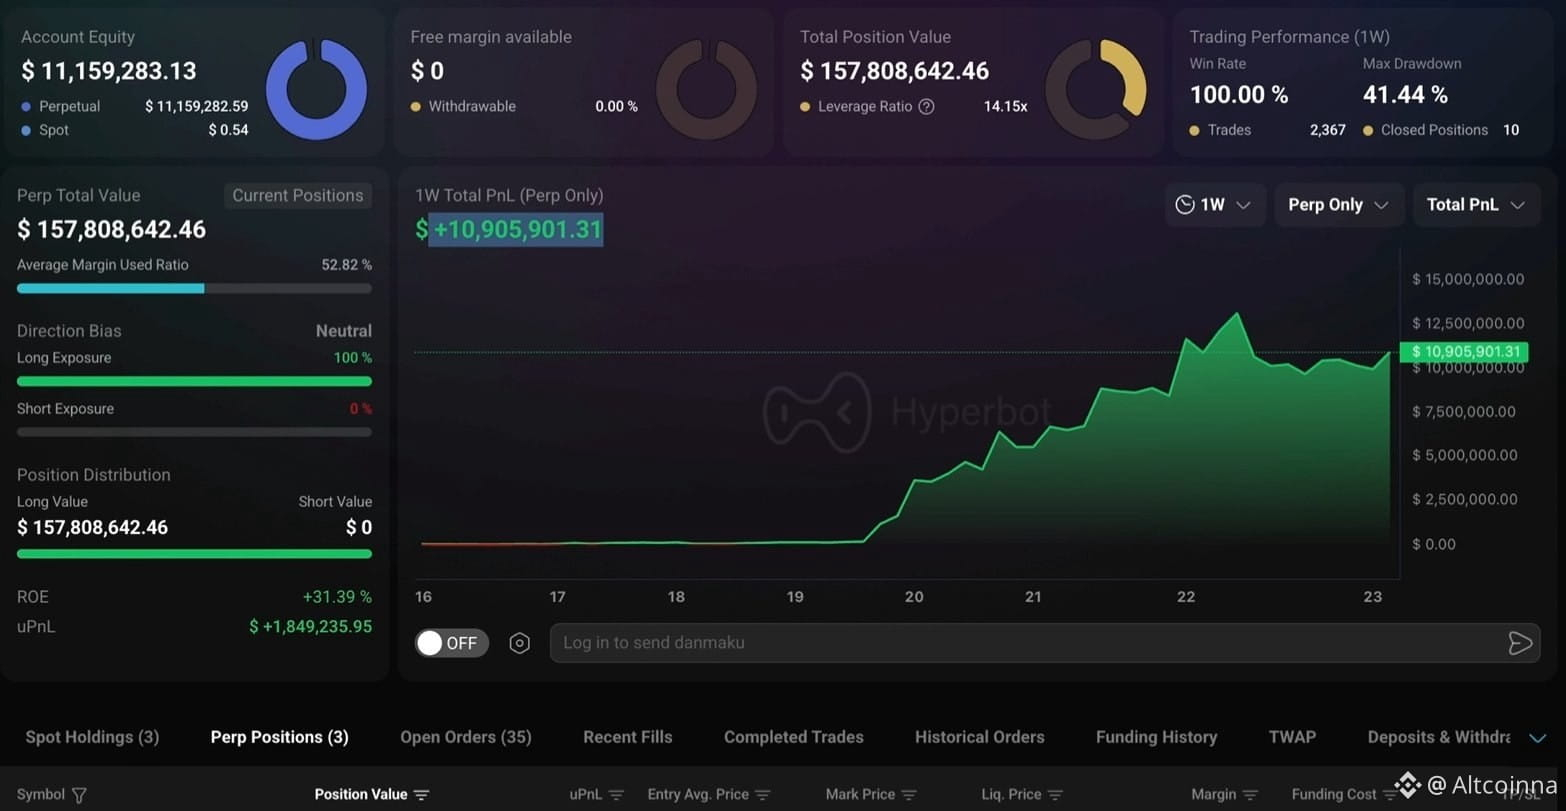Click the Long Exposure green bar

click(x=194, y=381)
